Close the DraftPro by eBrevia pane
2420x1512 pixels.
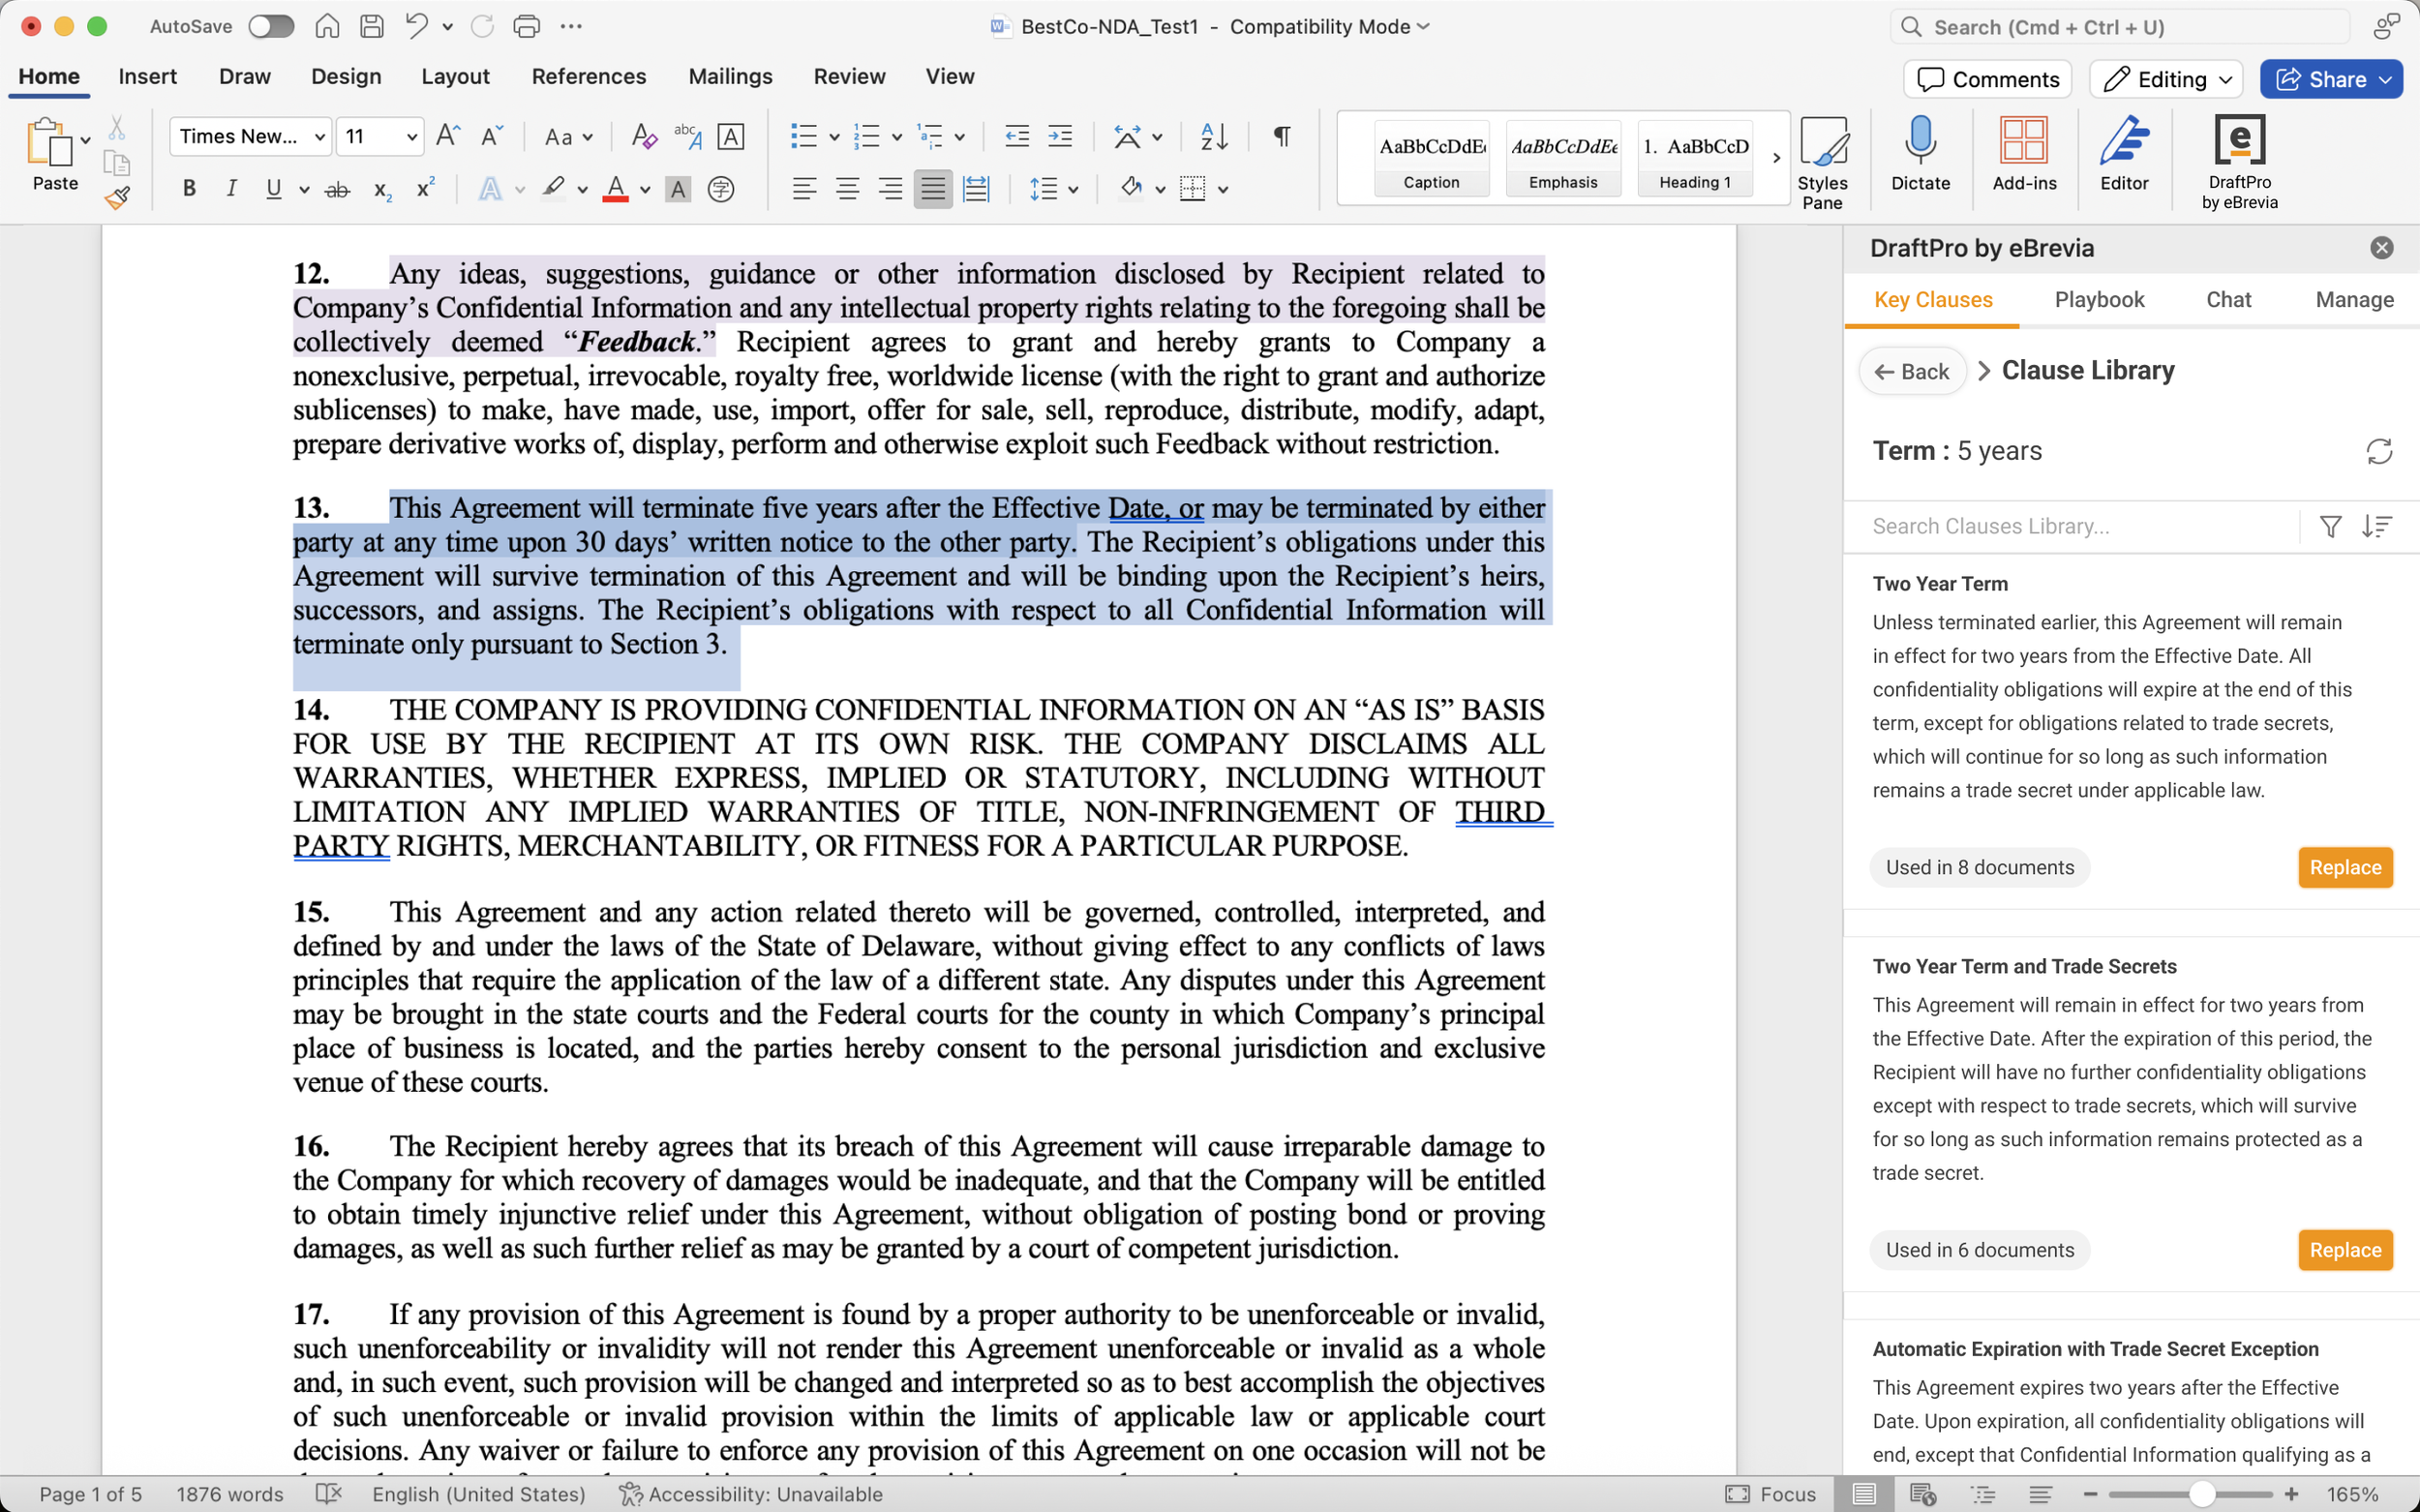[2381, 248]
